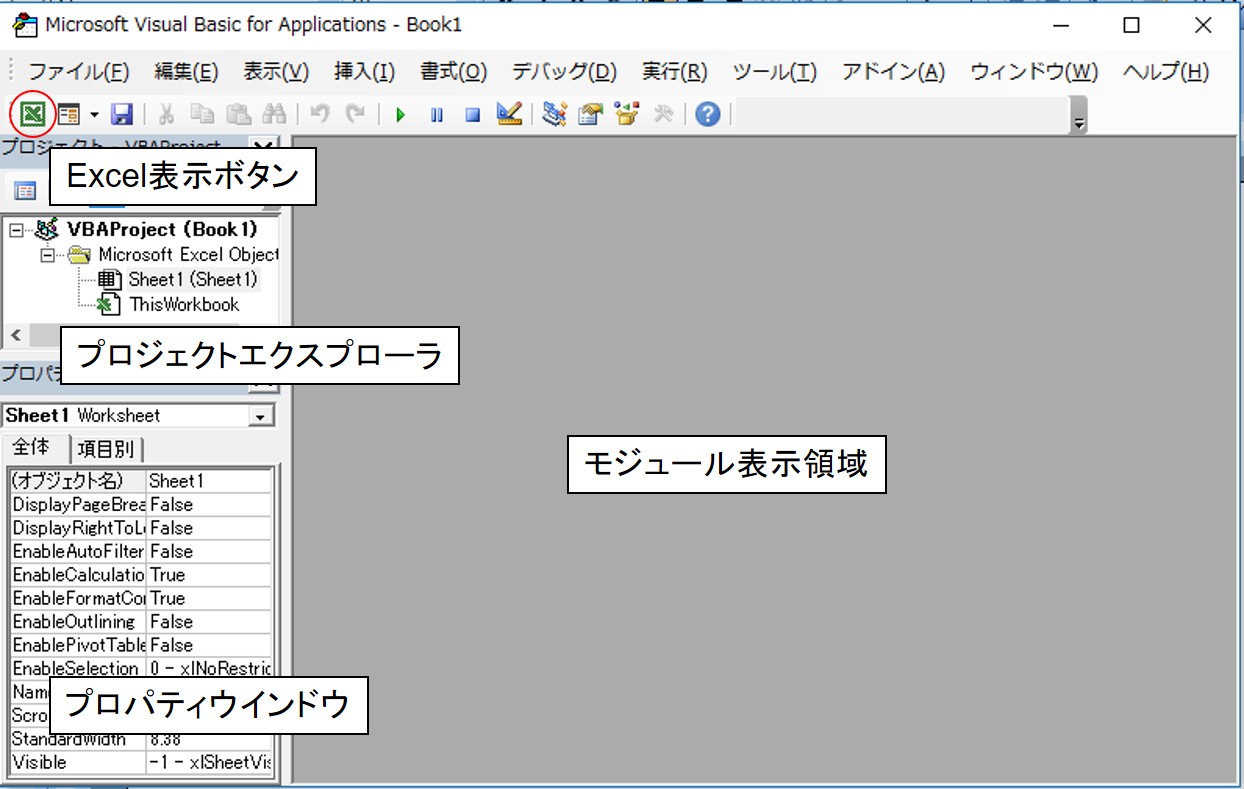Switch to the 項目別 properties tab
Image resolution: width=1244 pixels, height=789 pixels.
click(110, 449)
